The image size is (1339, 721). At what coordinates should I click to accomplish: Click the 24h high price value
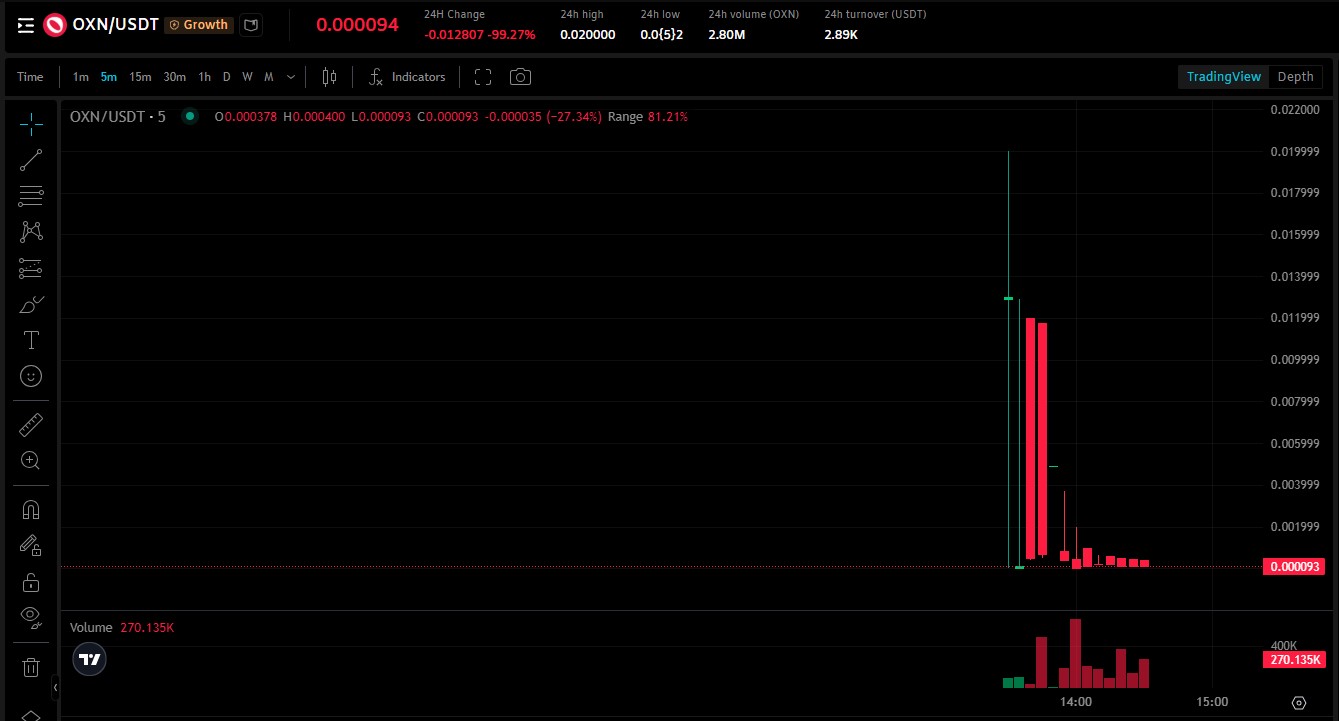coord(587,34)
